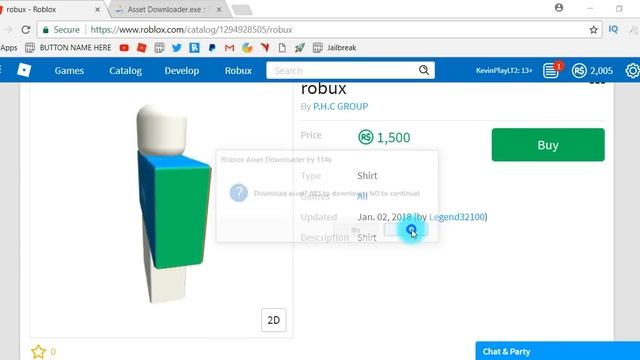Open the blue R bookmark icon
Screen dimensions: 640x360
[194, 48]
